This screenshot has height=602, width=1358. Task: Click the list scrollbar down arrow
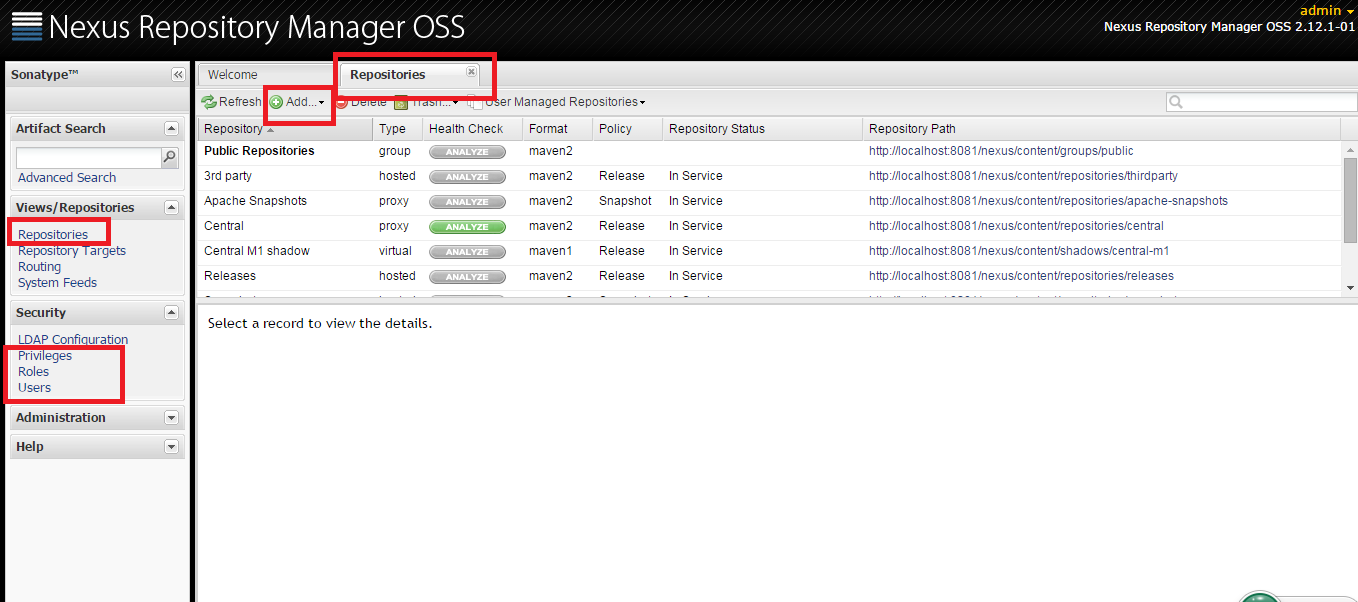1349,287
